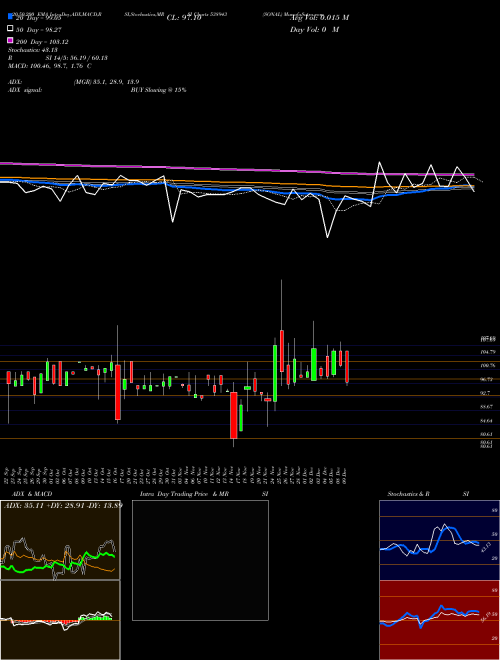Open the red RSI mini chart

pyautogui.click(x=439, y=620)
